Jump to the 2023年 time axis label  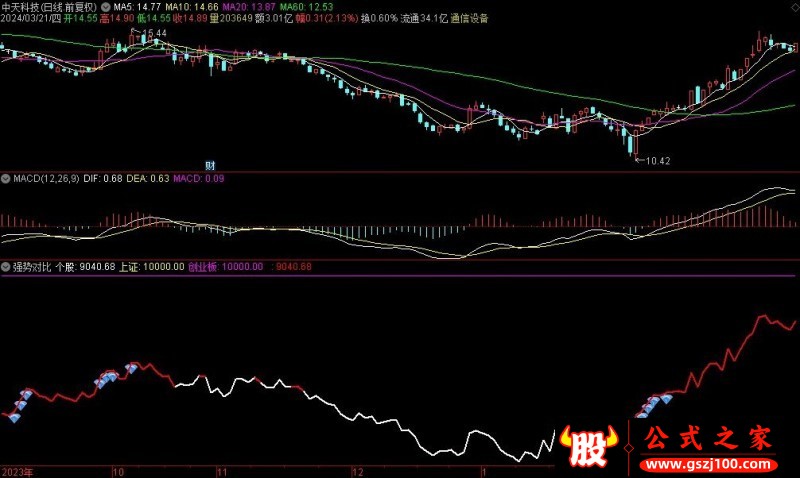pyautogui.click(x=17, y=472)
